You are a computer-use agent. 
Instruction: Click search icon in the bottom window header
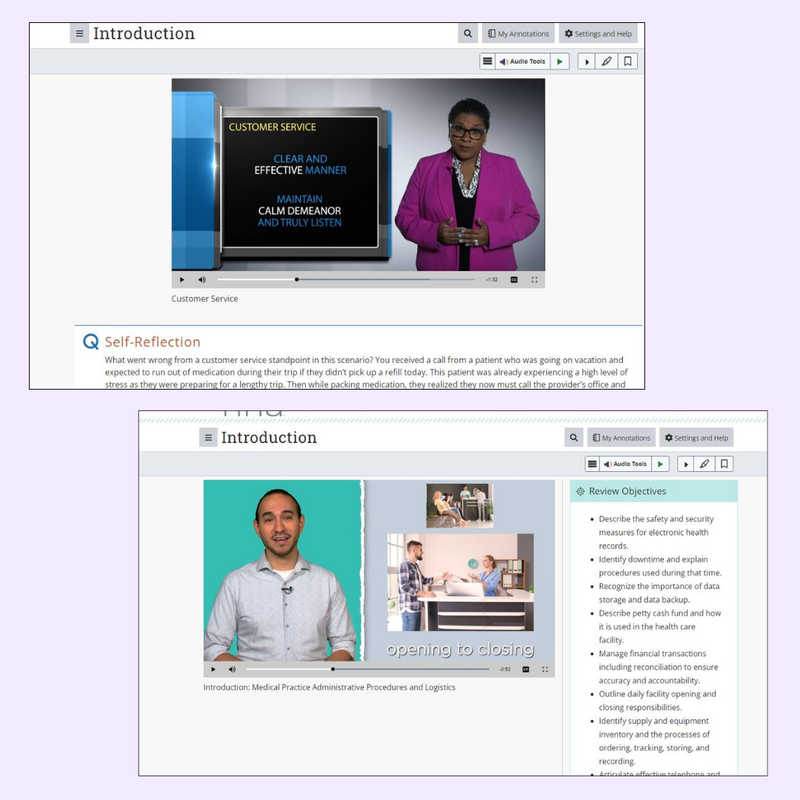pyautogui.click(x=573, y=438)
